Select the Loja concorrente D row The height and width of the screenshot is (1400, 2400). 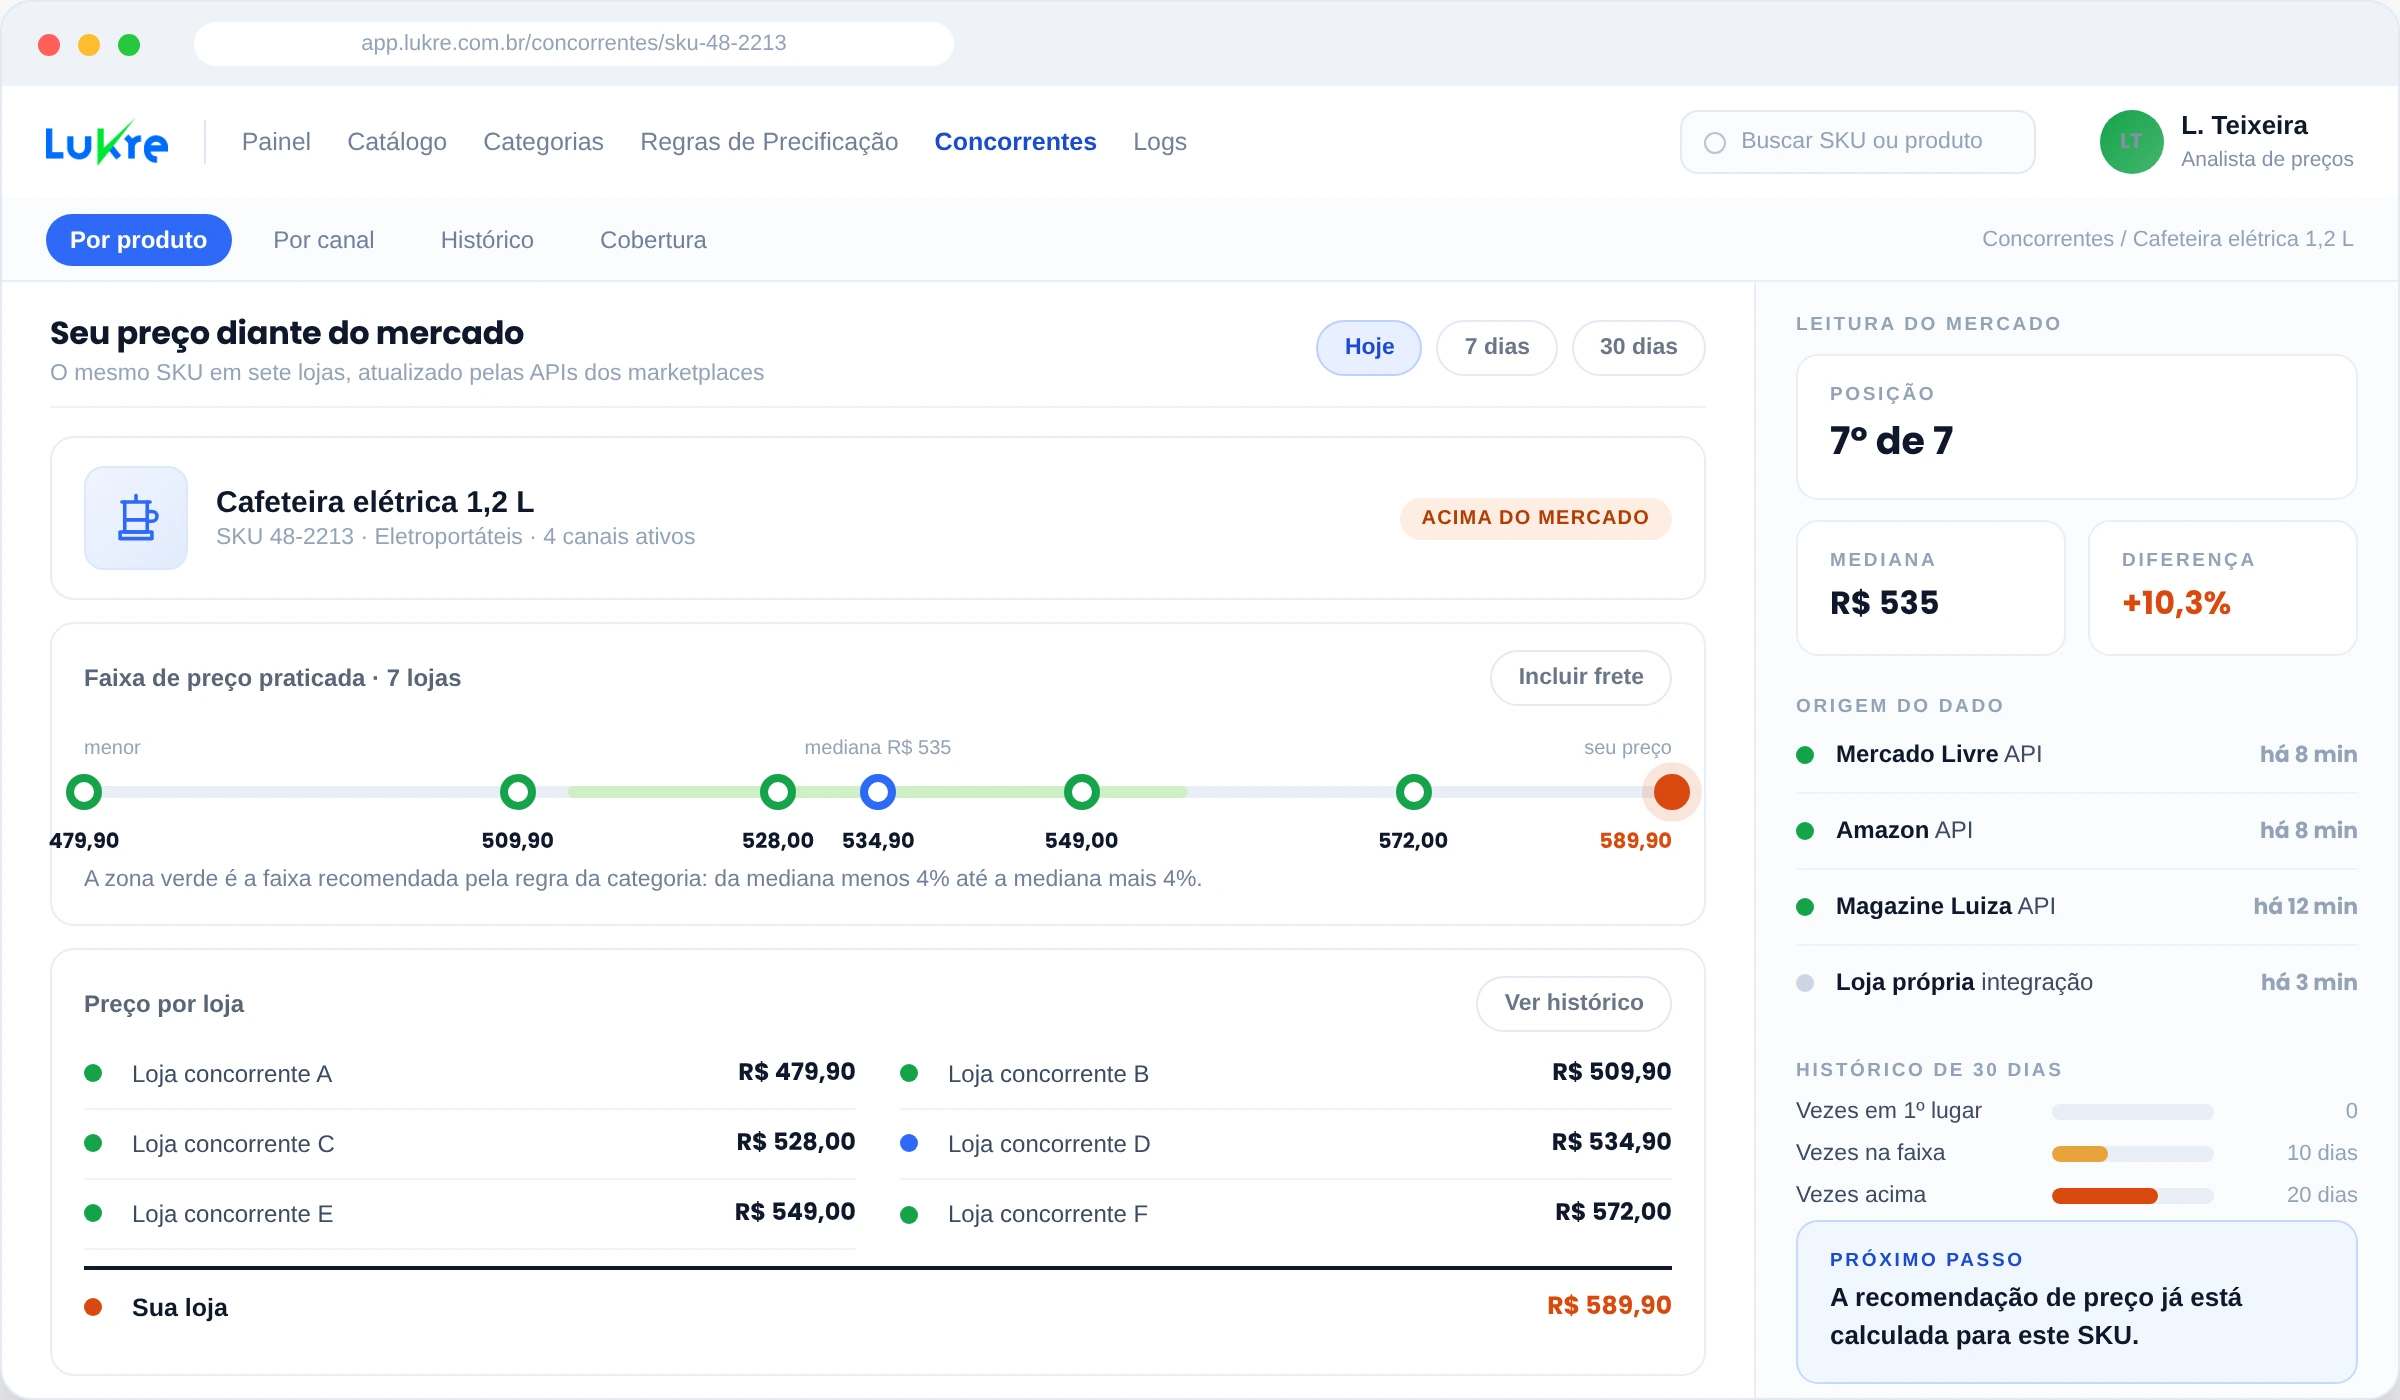1286,1143
